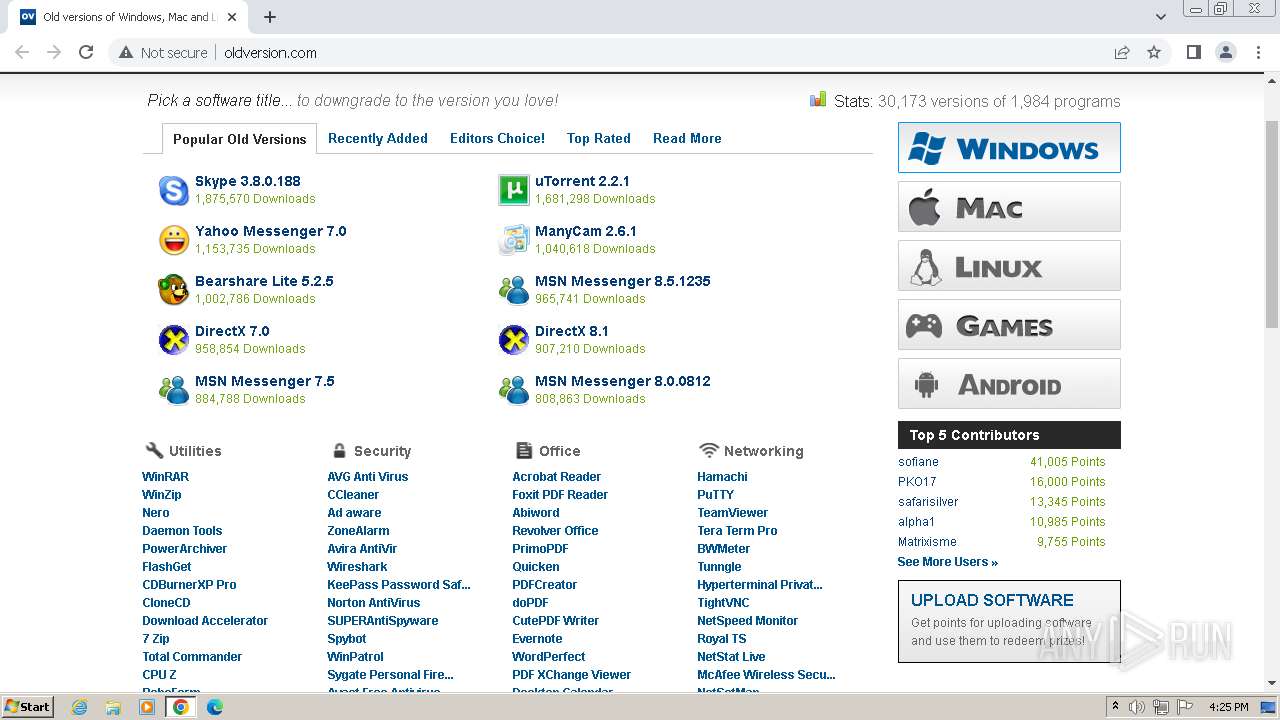Expand the tab search dropdown arrow

(1160, 17)
